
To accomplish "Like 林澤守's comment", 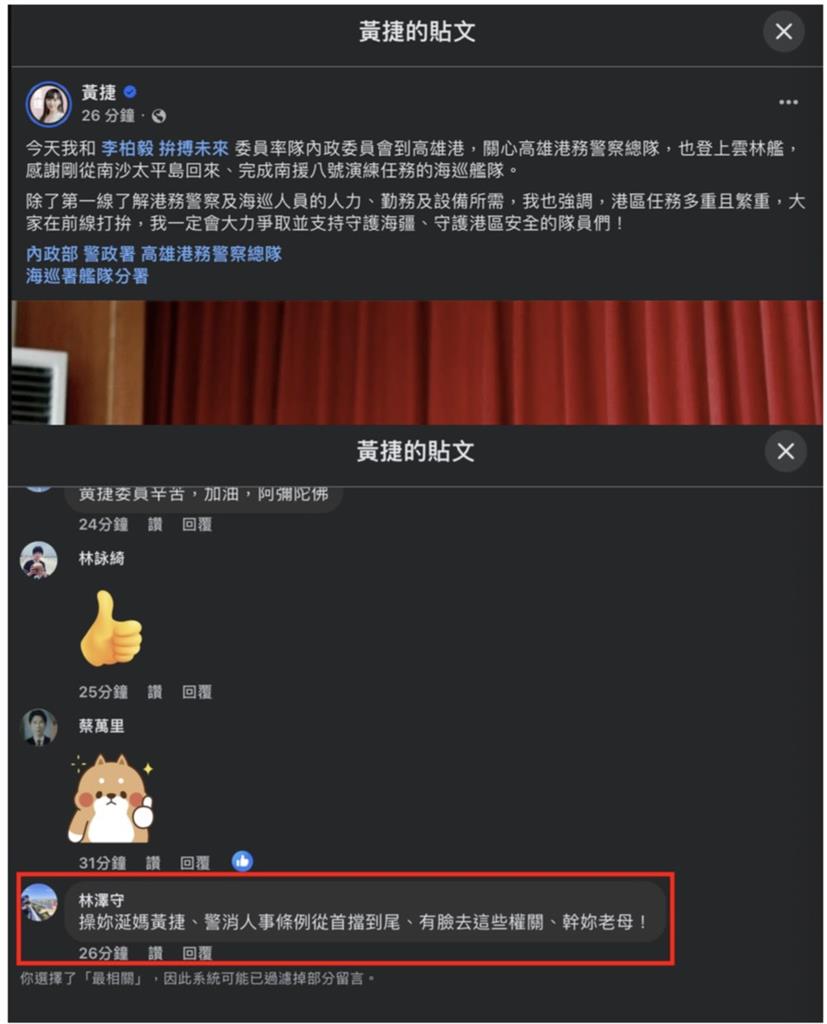I will click(155, 953).
